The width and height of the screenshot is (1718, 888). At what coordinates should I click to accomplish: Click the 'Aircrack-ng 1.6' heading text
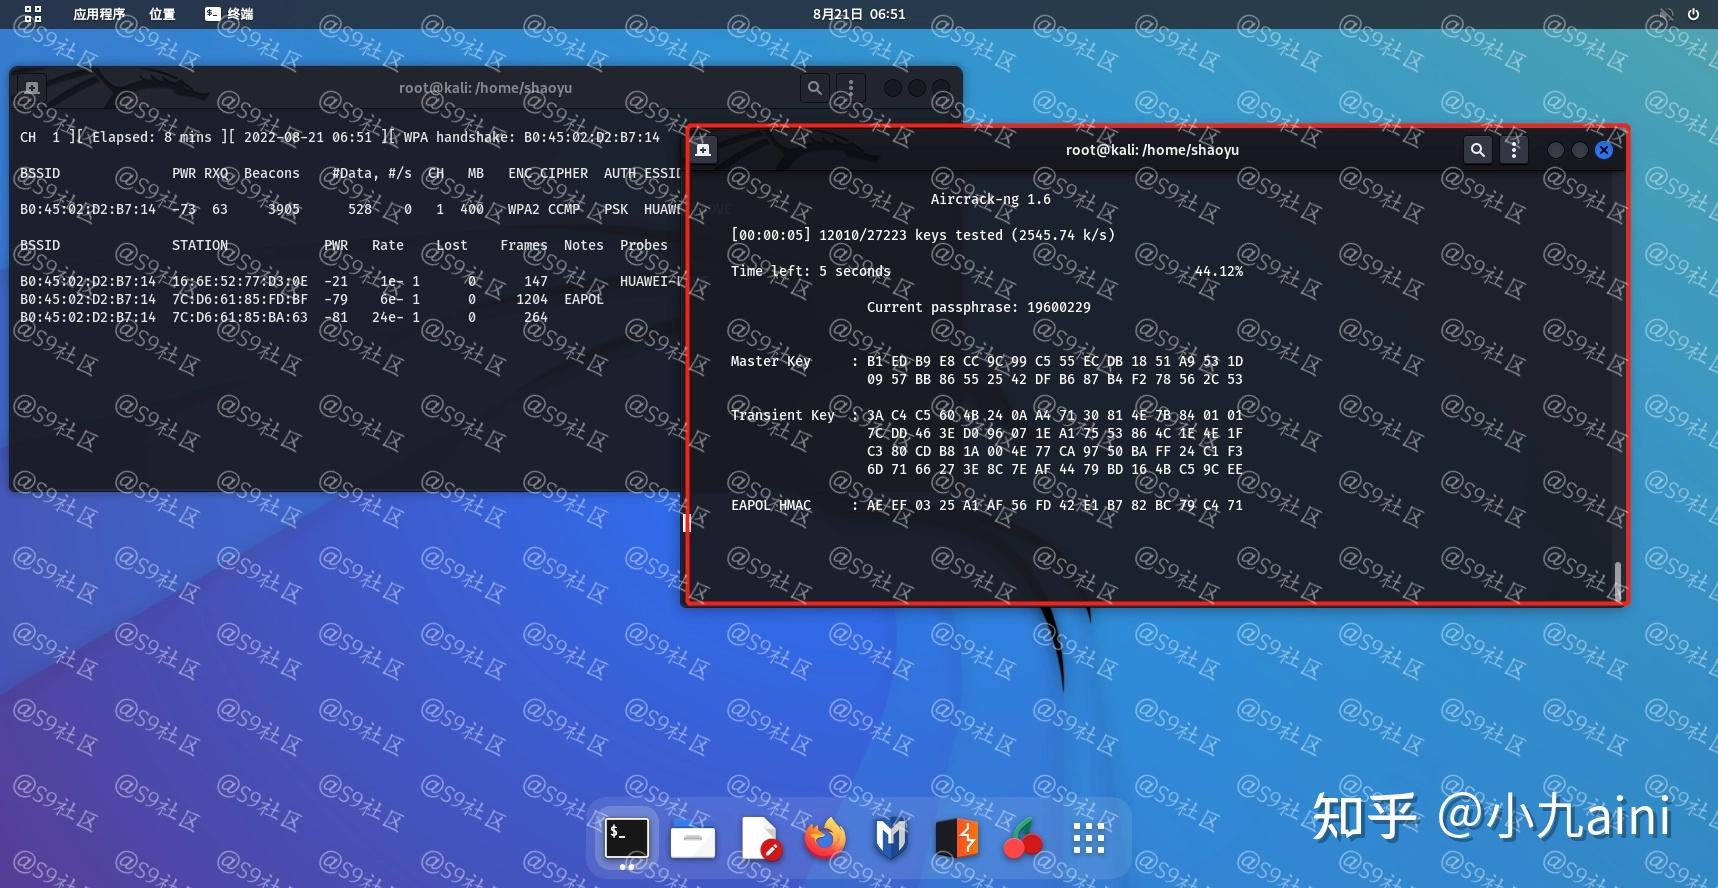click(x=990, y=199)
